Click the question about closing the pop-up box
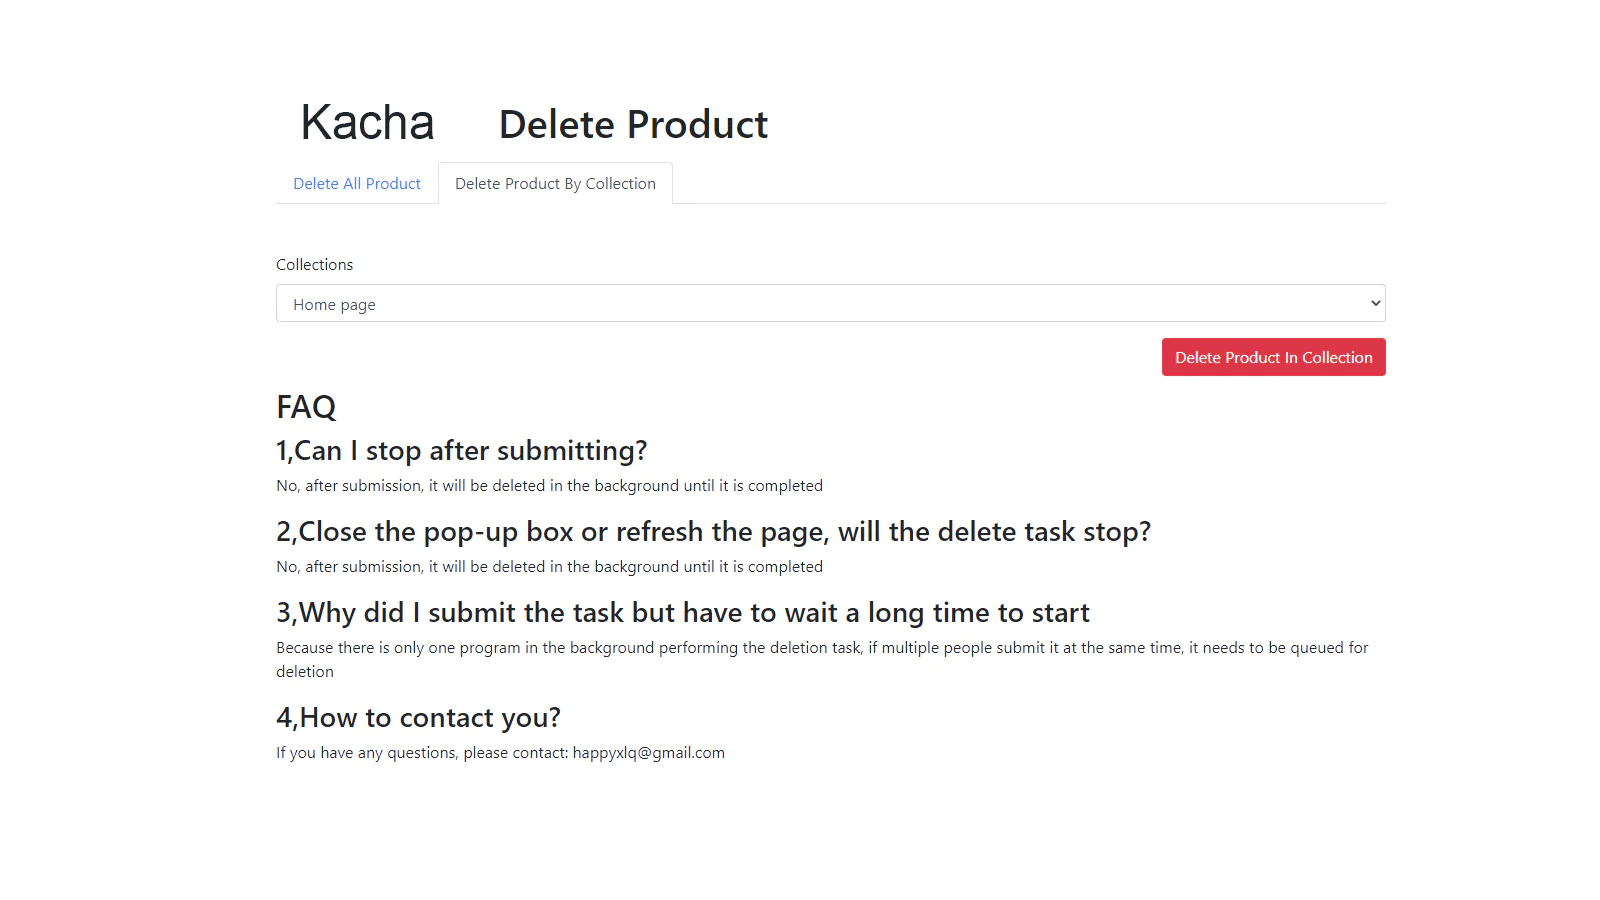This screenshot has width=1600, height=900. pos(713,532)
